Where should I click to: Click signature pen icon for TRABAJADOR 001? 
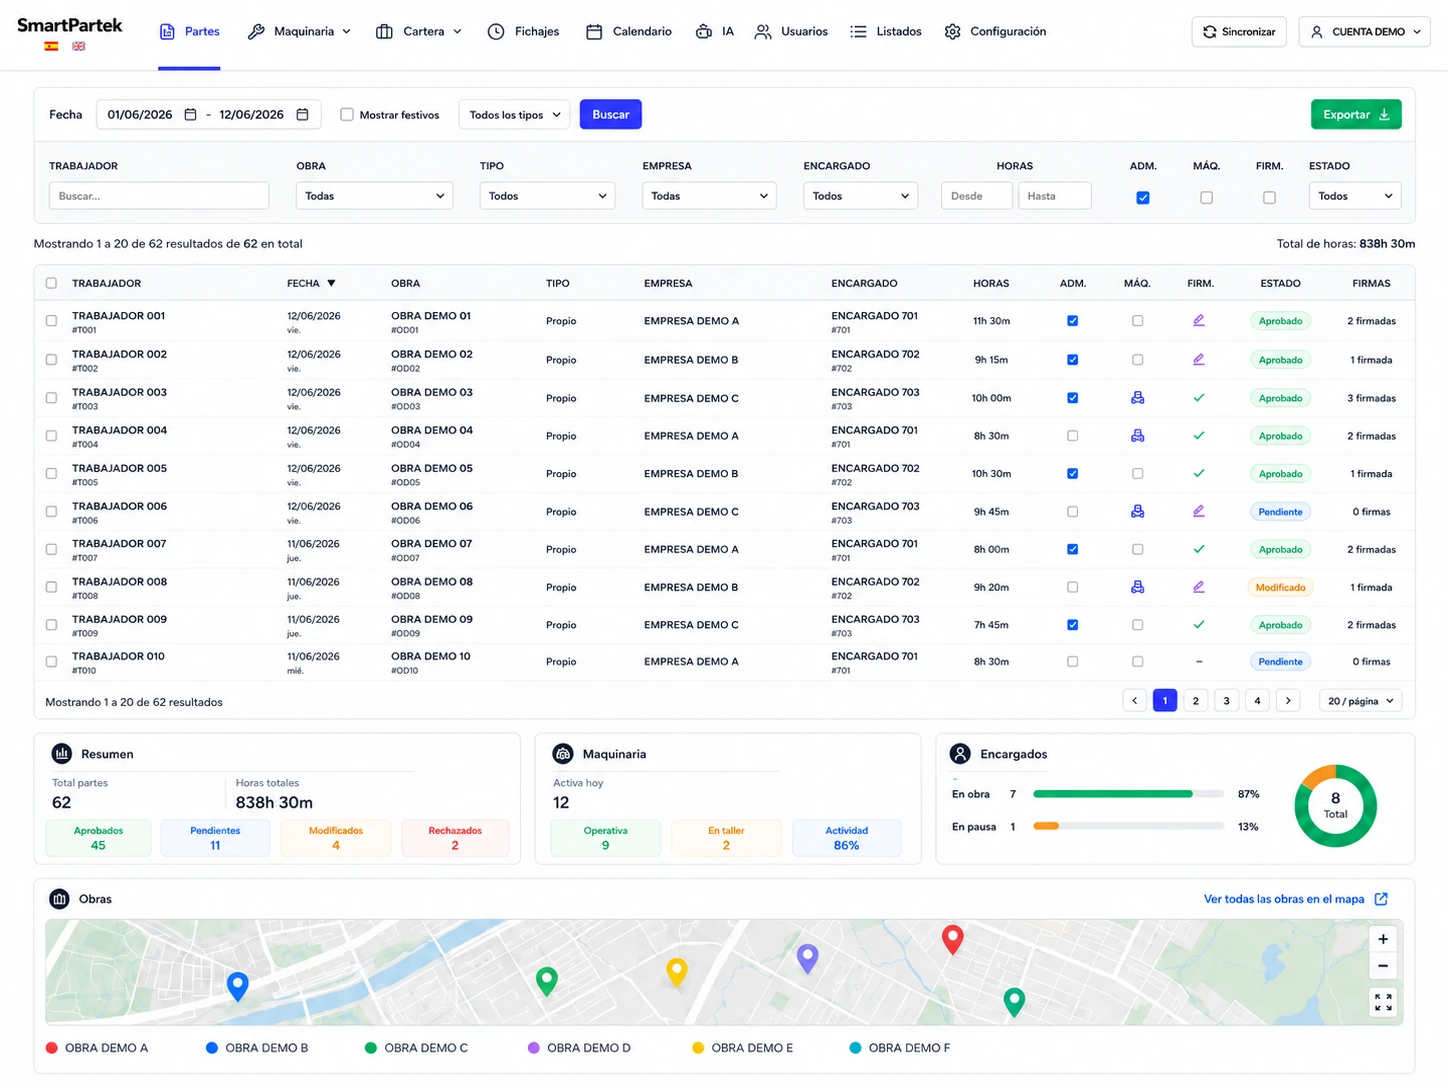(x=1199, y=321)
